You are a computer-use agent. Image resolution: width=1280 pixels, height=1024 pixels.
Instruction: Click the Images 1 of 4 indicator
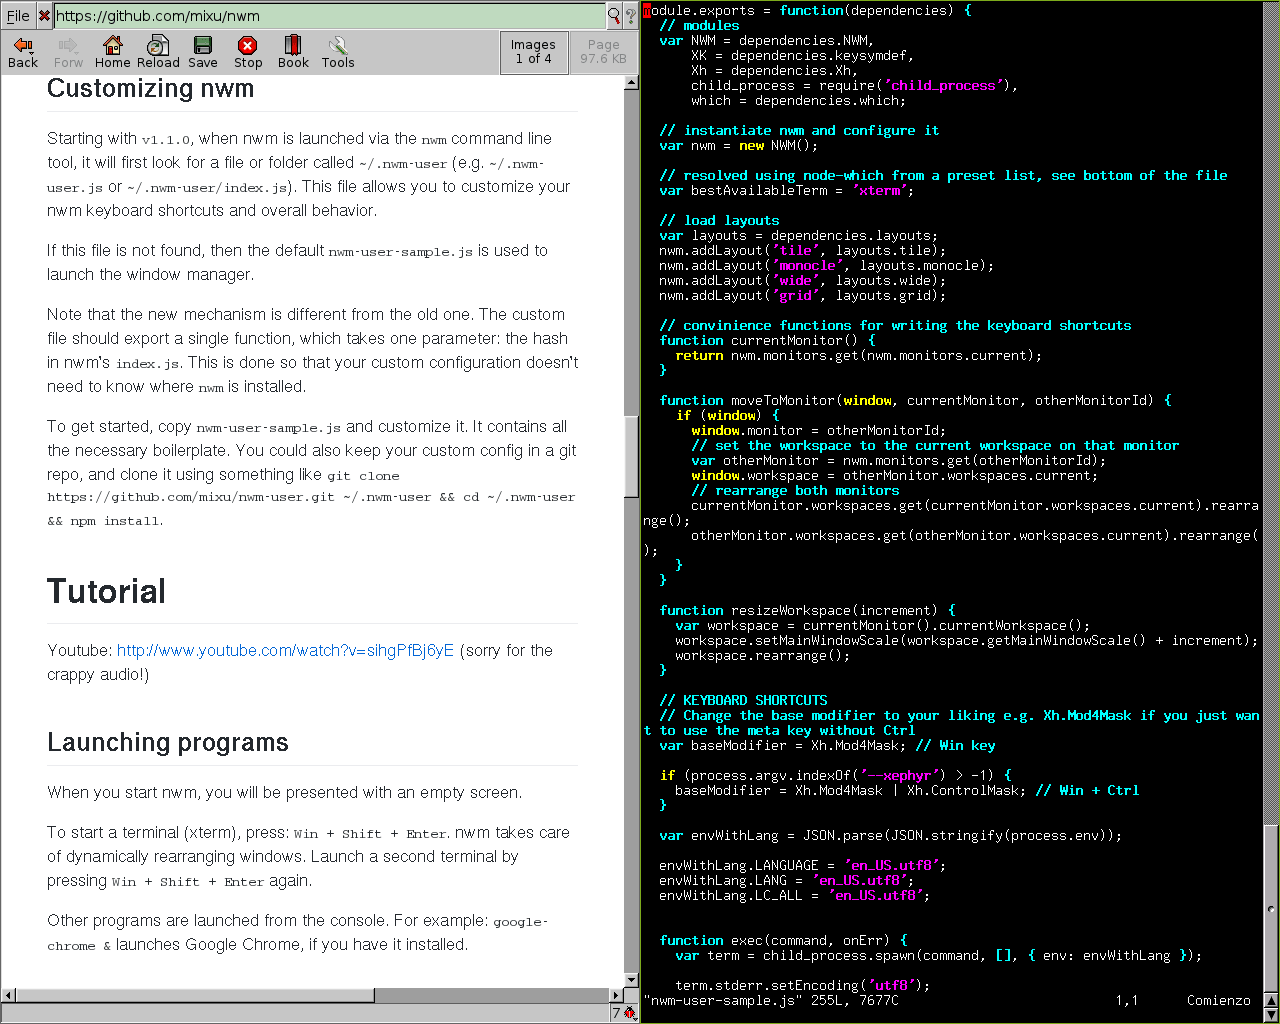click(533, 52)
